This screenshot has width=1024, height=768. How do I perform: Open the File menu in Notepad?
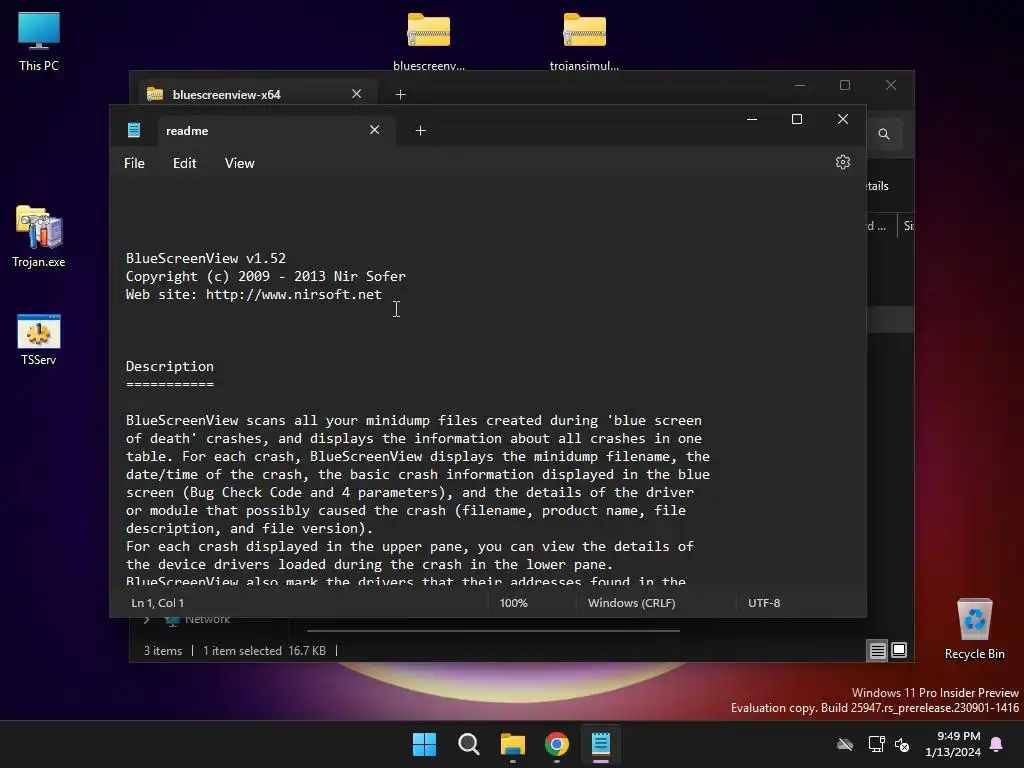[x=135, y=163]
